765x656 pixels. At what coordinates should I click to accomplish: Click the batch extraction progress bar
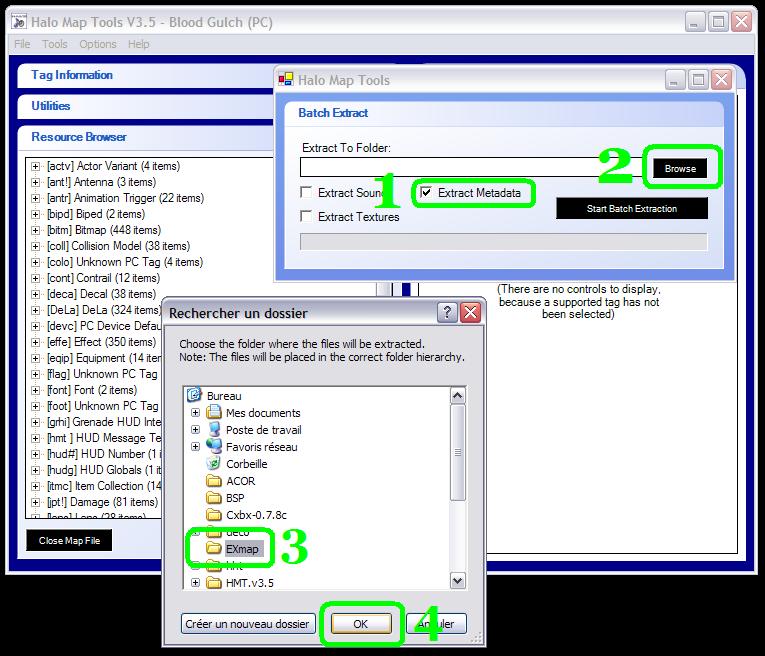(x=503, y=241)
